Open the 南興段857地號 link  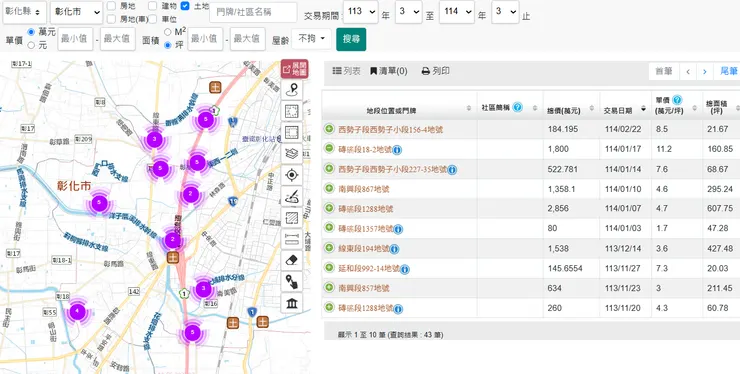[364, 289]
